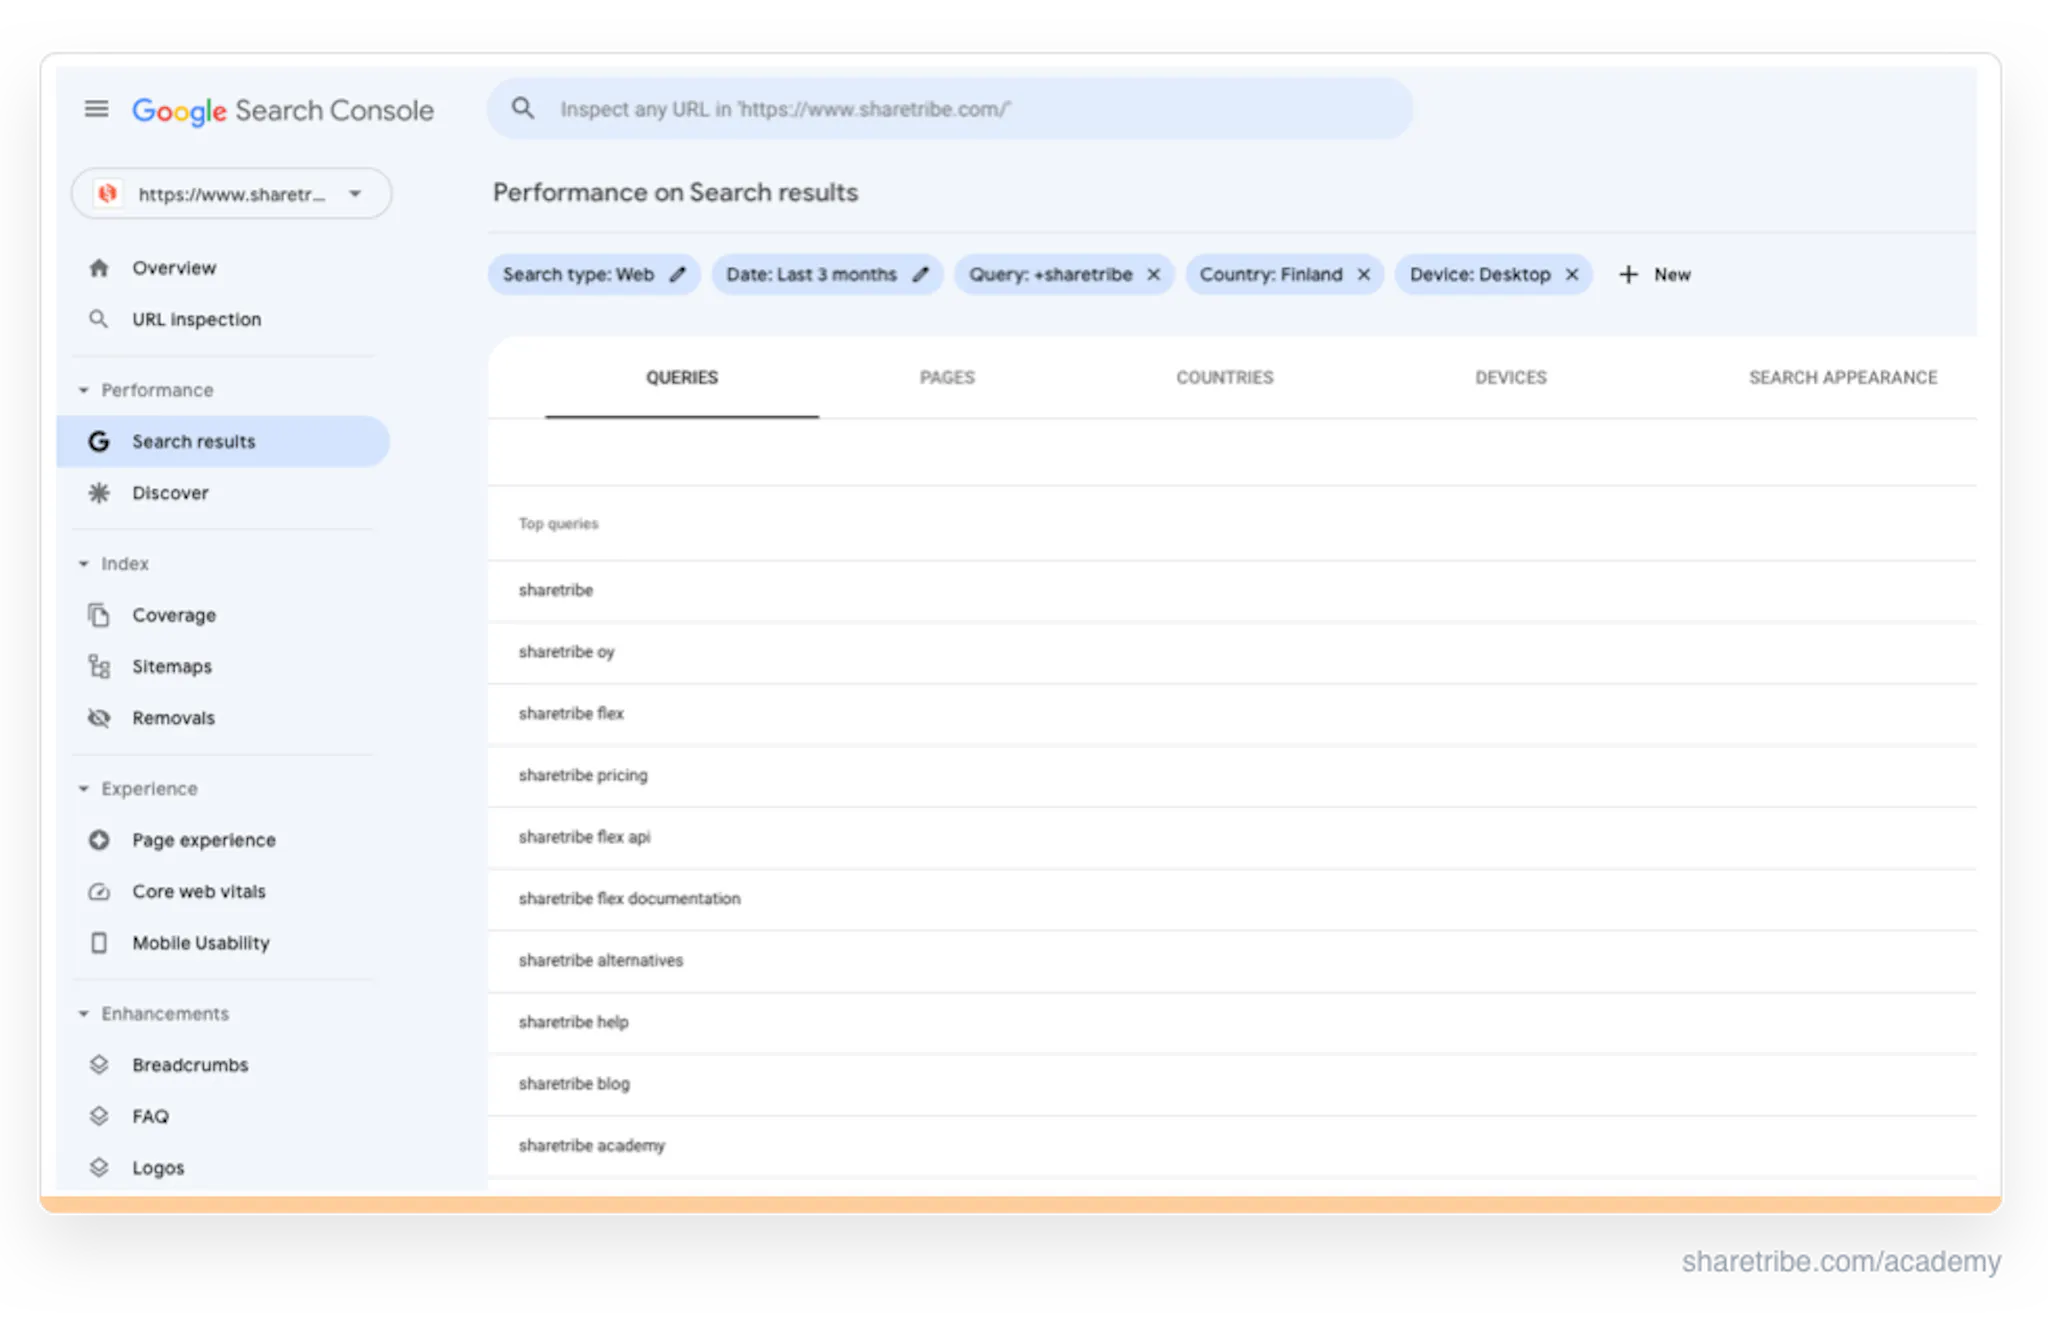Open the Sitemaps report
2048x1334 pixels.
171,666
